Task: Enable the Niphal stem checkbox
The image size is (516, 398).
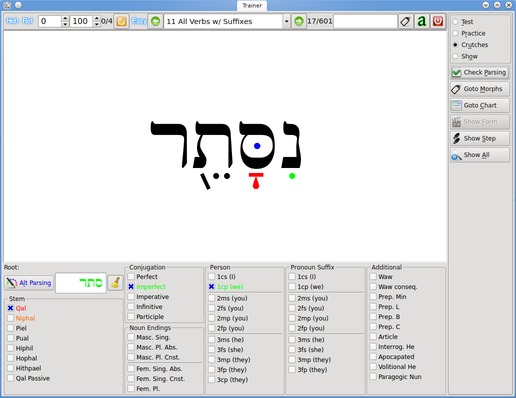Action: coord(11,318)
